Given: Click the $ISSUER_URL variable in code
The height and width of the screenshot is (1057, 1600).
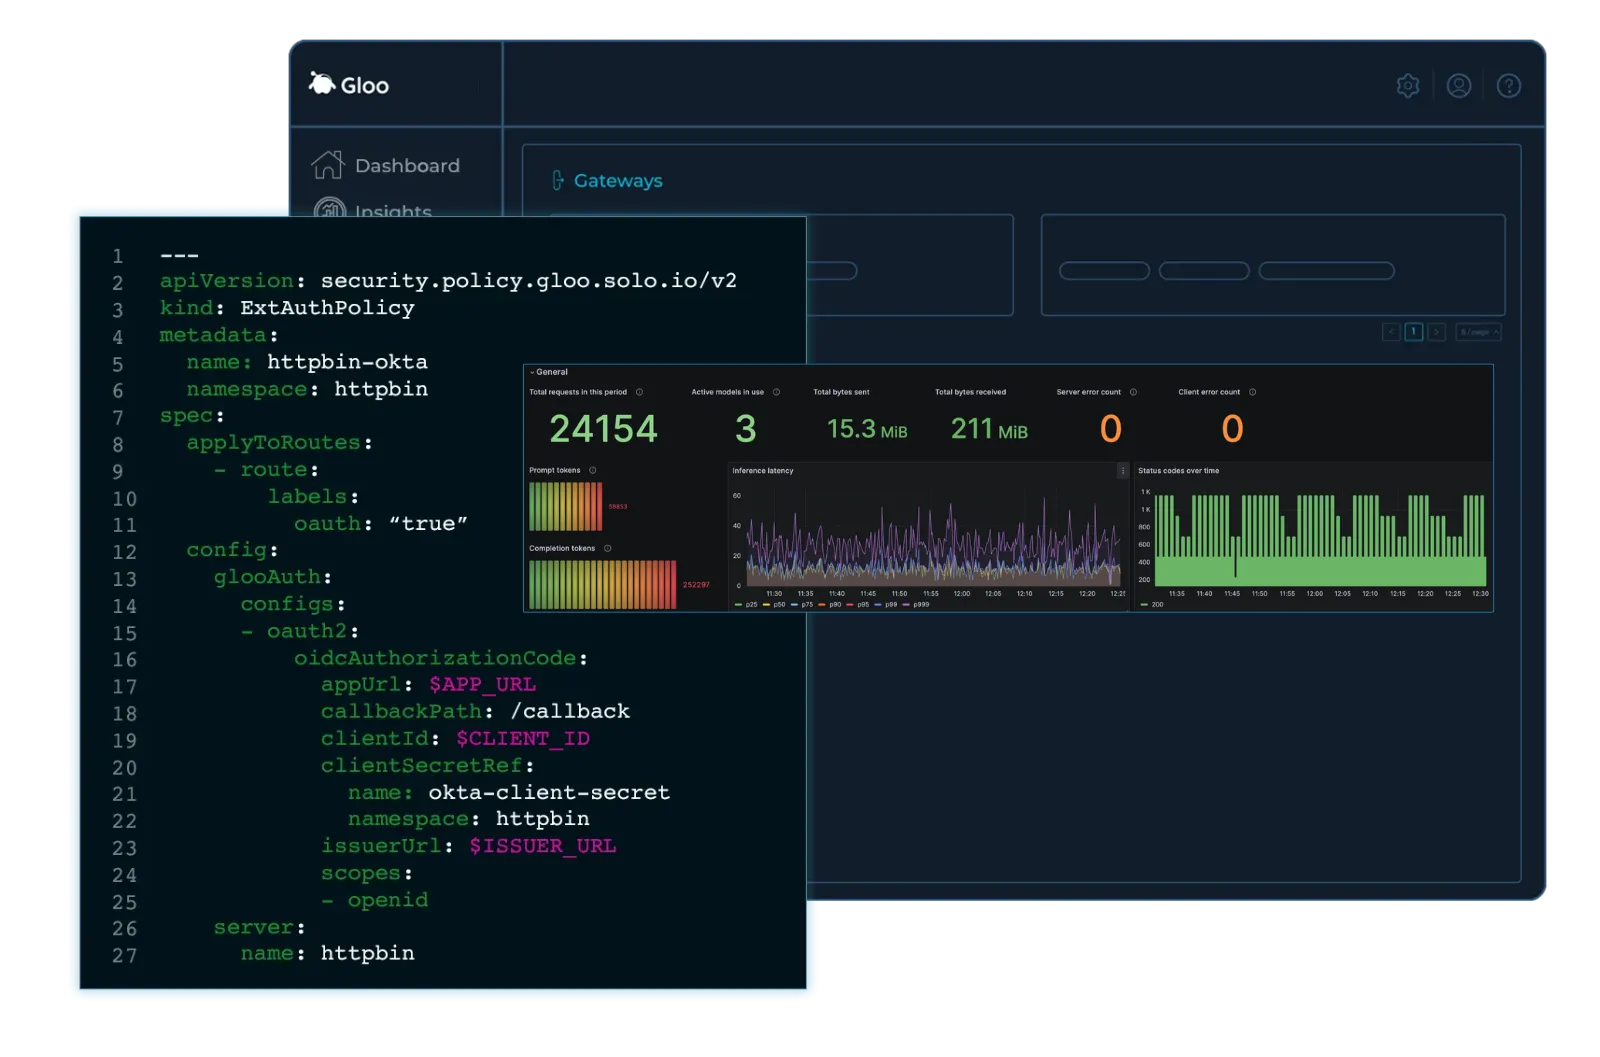Looking at the screenshot, I should (x=543, y=846).
